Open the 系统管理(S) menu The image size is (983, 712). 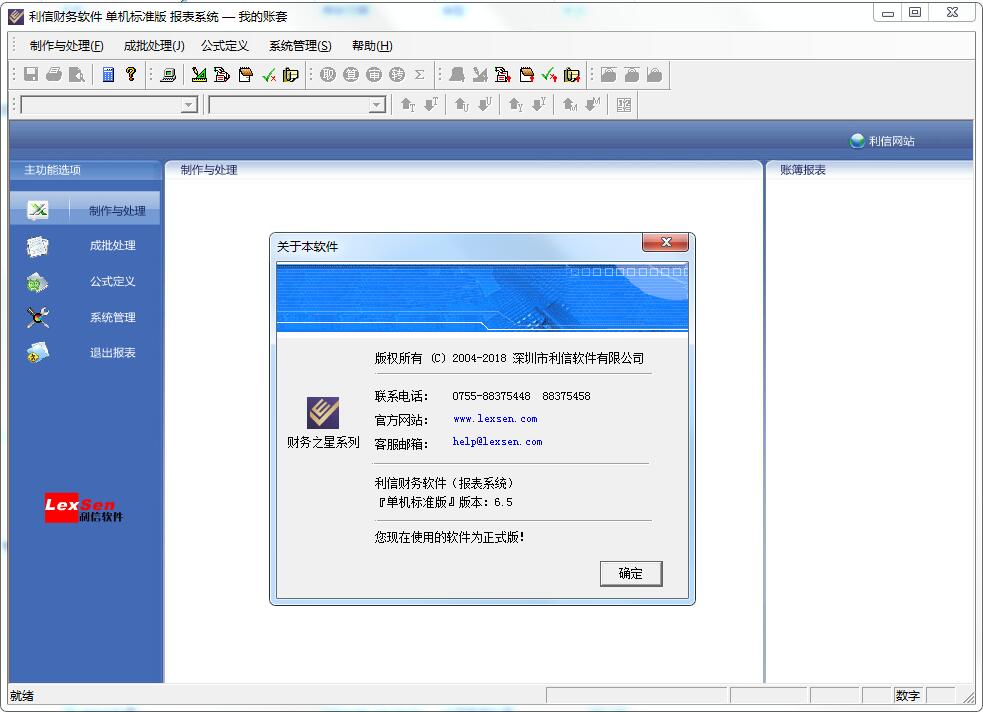(x=300, y=46)
